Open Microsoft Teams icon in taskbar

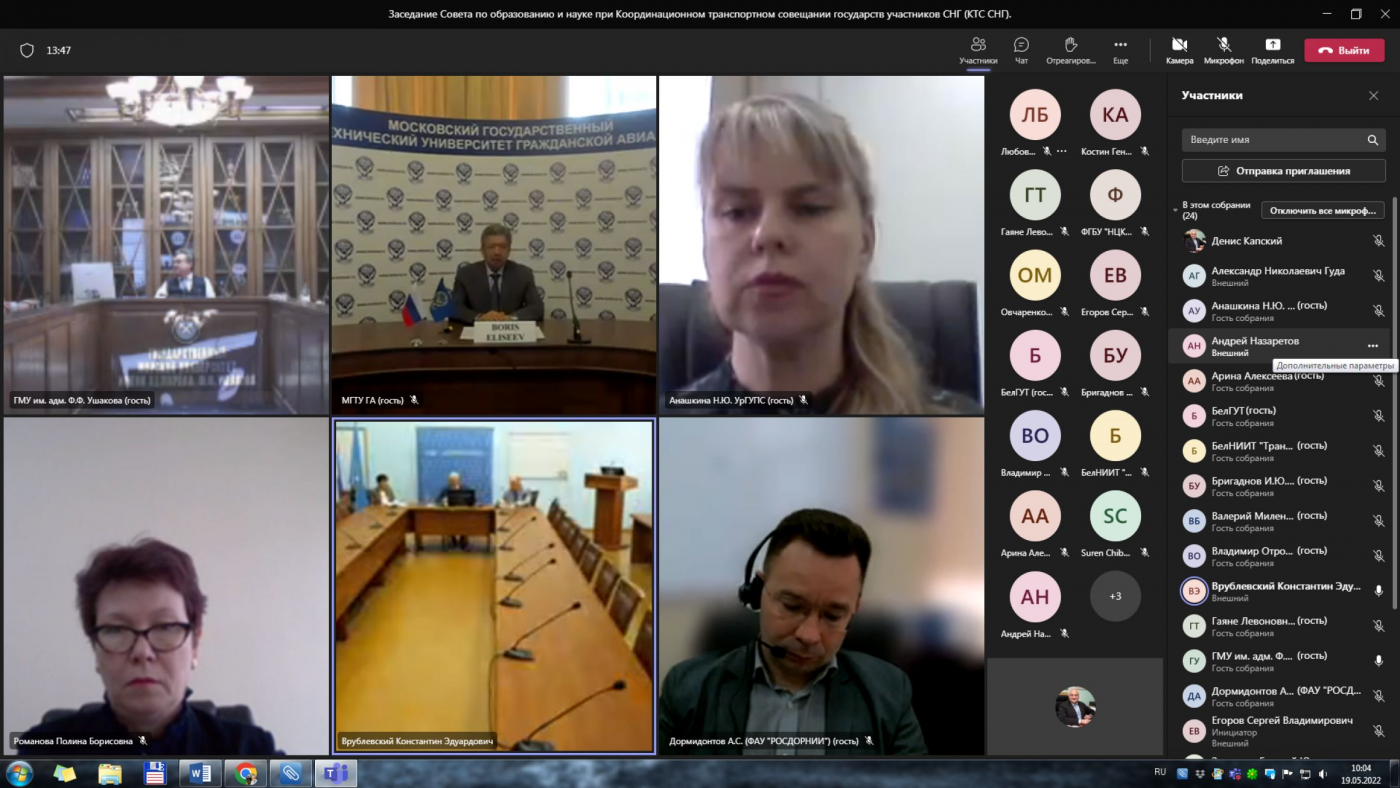pyautogui.click(x=336, y=773)
